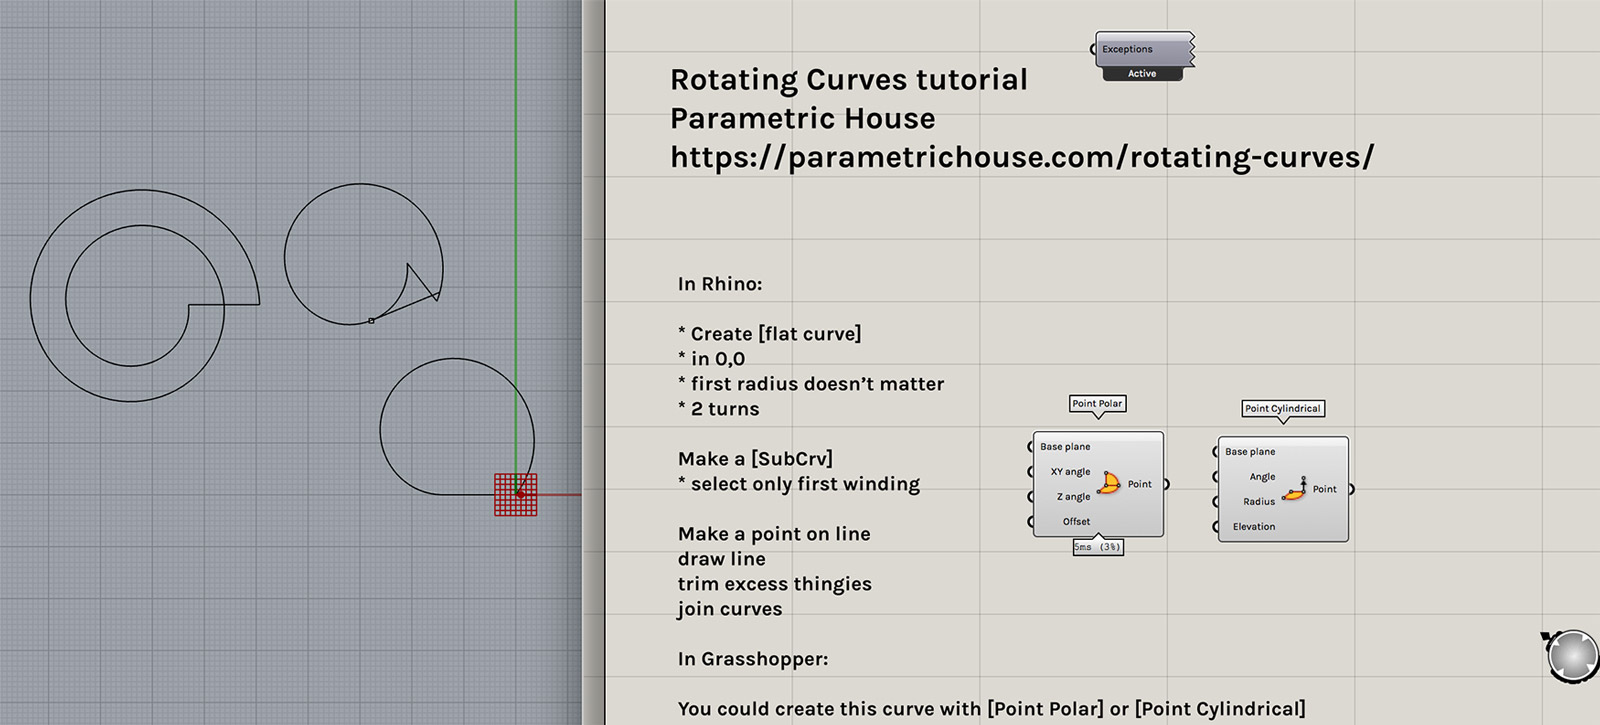The image size is (1600, 725).
Task: Click the Elevation input
Action: [x=1253, y=527]
